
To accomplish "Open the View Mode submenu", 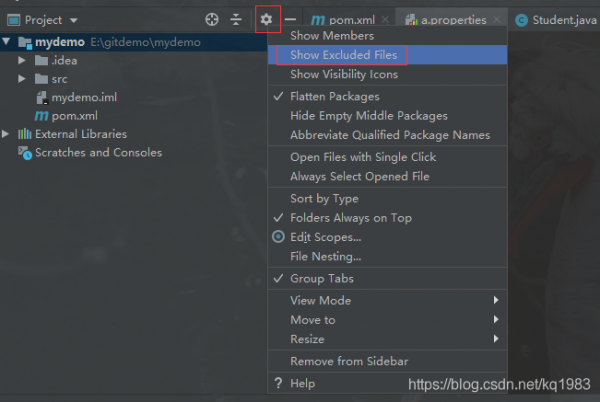I will click(x=320, y=300).
